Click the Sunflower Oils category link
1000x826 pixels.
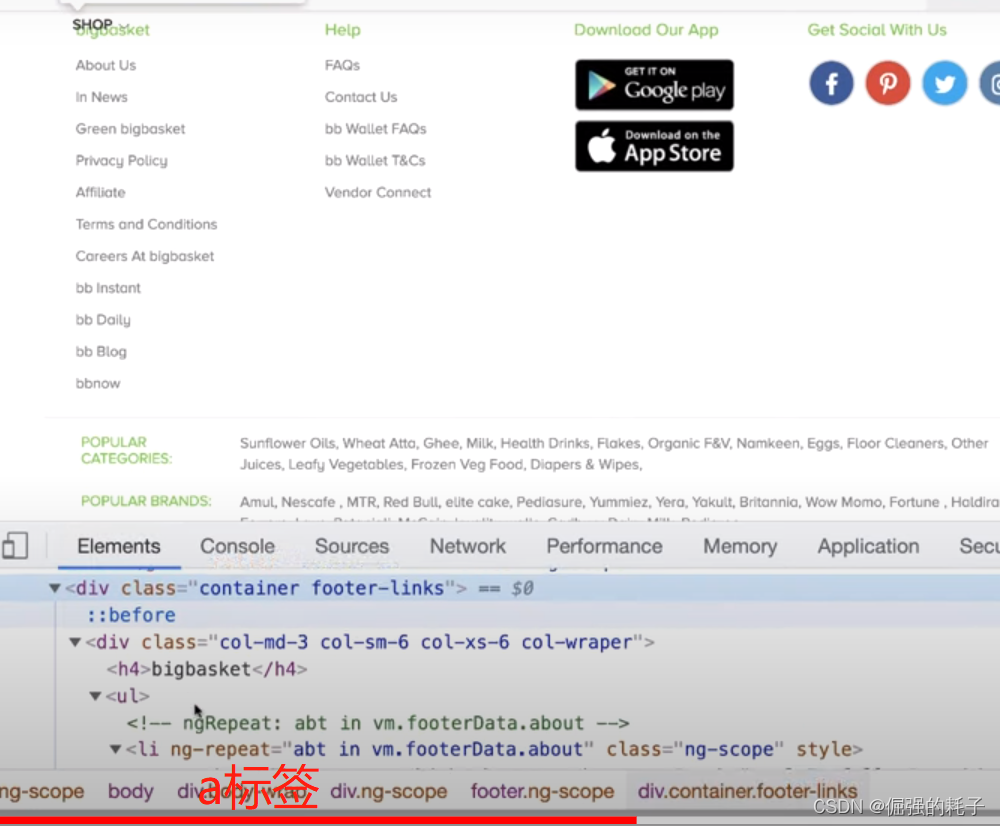[x=286, y=443]
